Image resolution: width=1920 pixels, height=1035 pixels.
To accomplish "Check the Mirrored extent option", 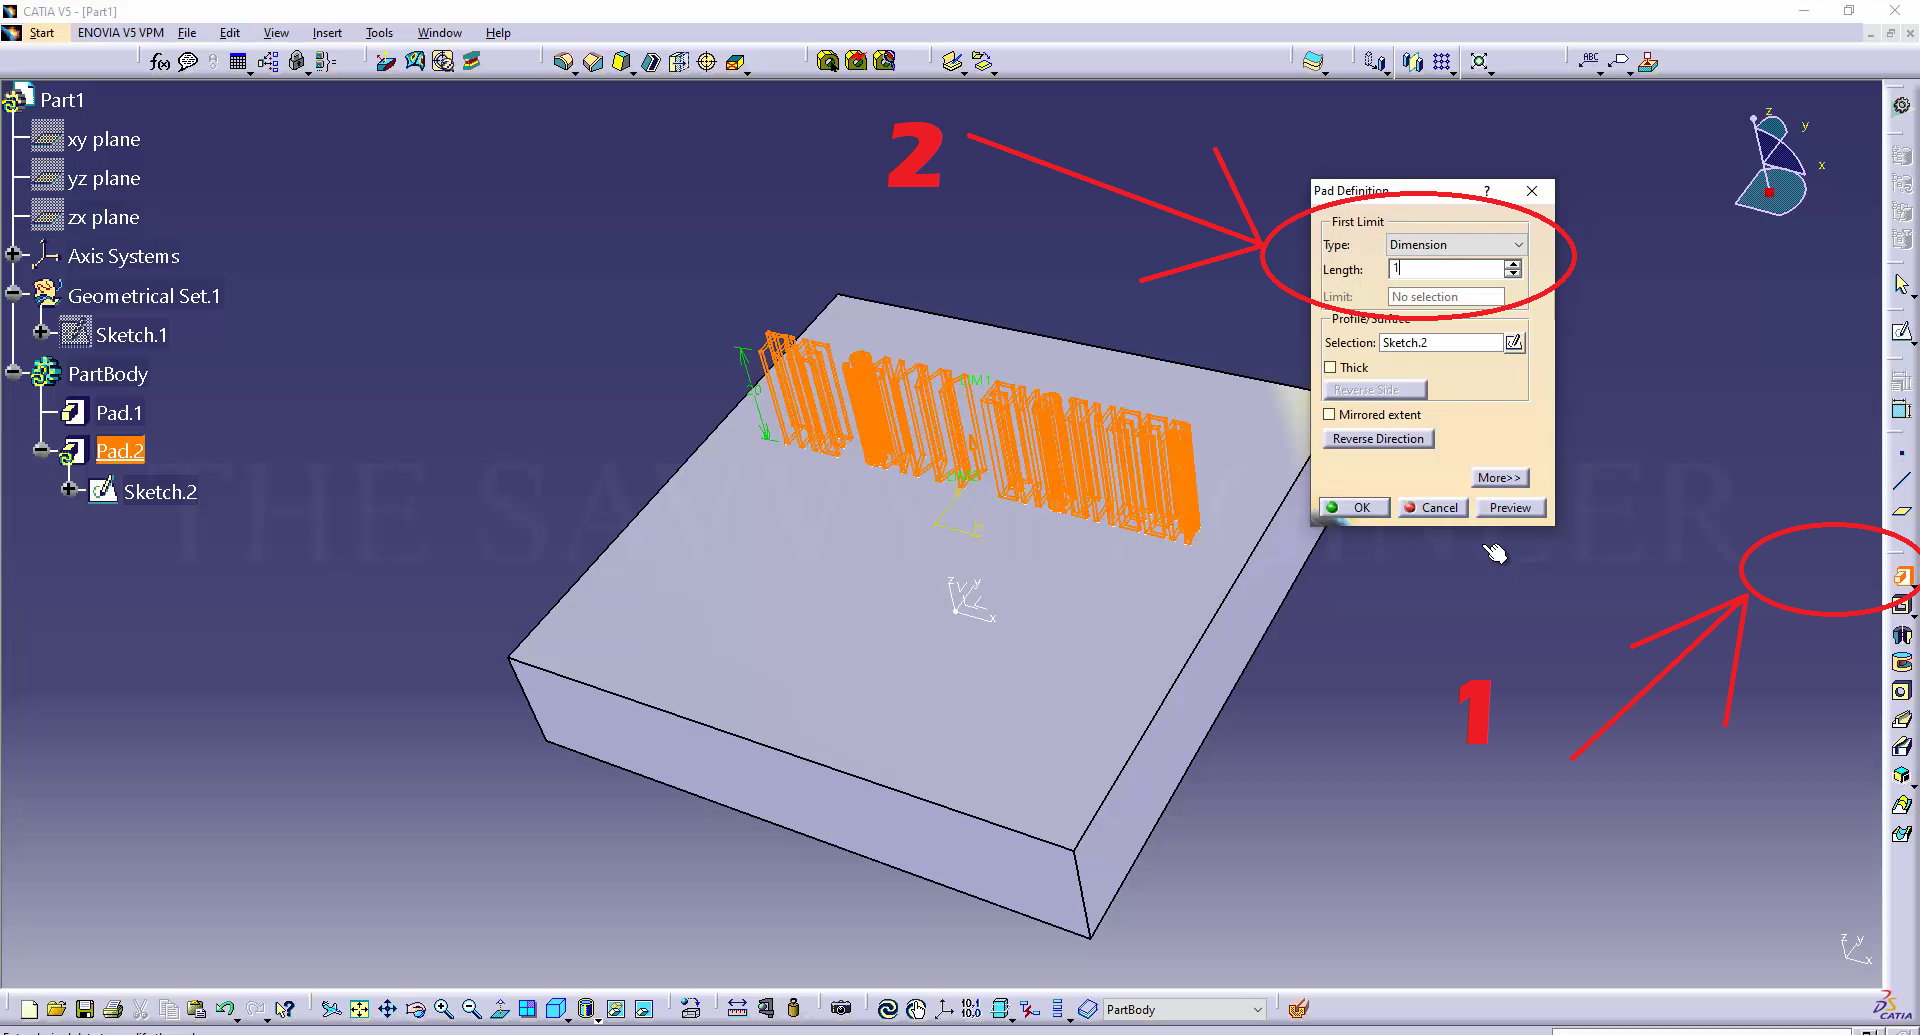I will tap(1330, 415).
